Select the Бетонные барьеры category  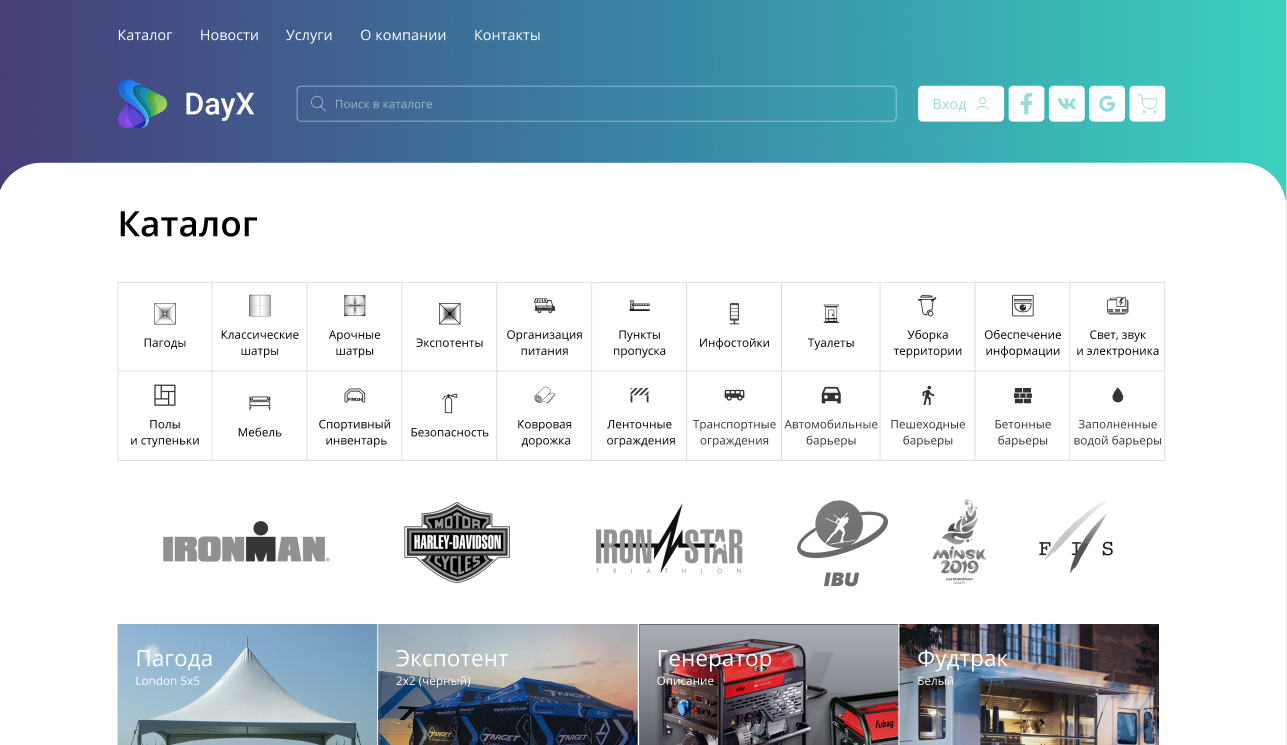[x=1023, y=416]
